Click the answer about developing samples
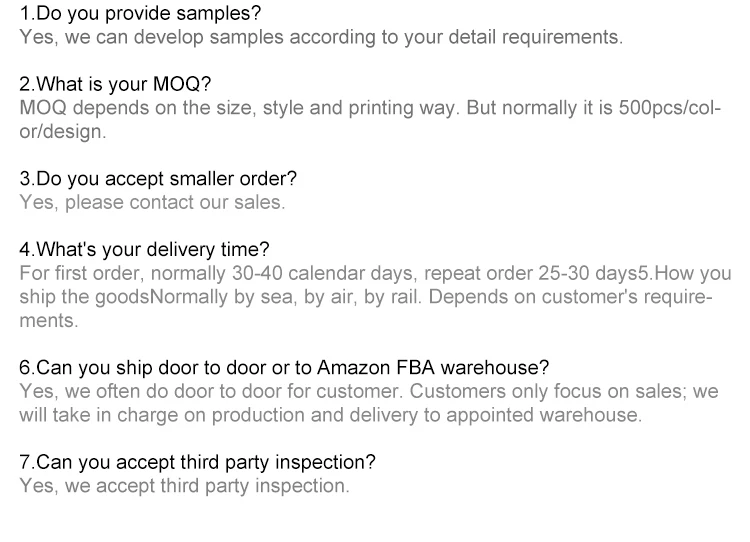Image resolution: width=750 pixels, height=542 pixels. pyautogui.click(x=320, y=39)
